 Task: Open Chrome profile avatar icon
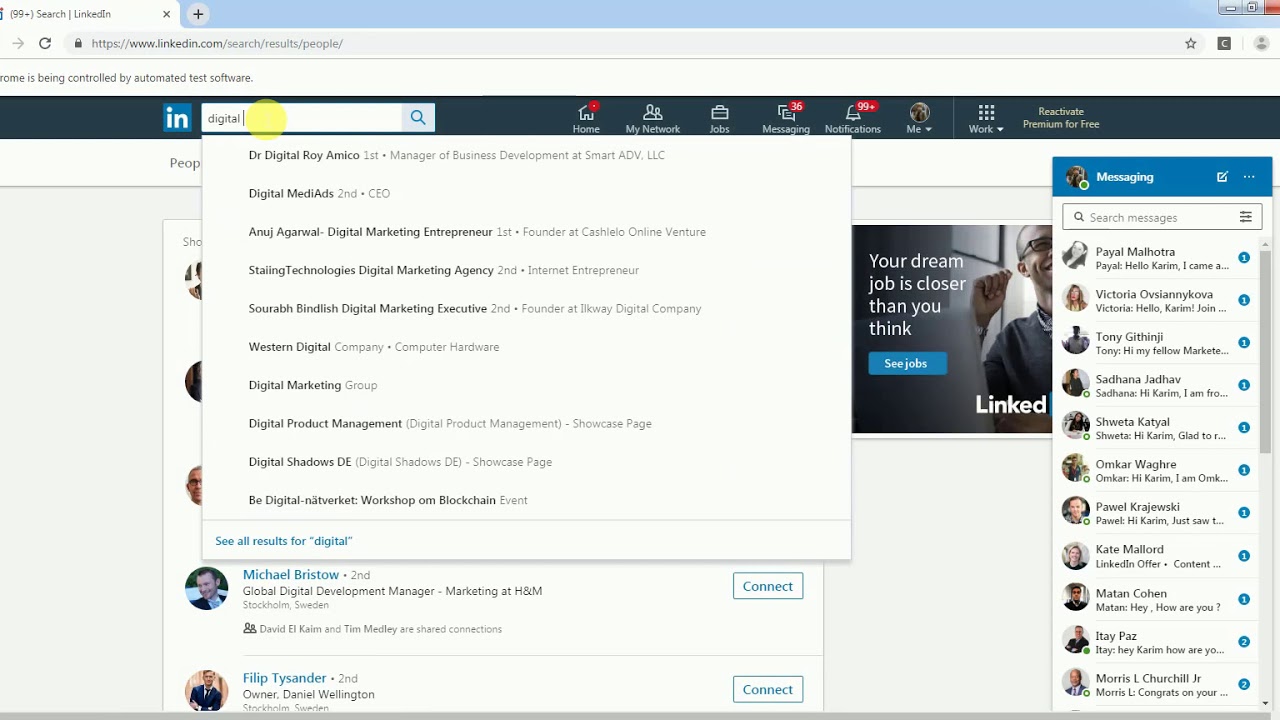[1261, 43]
